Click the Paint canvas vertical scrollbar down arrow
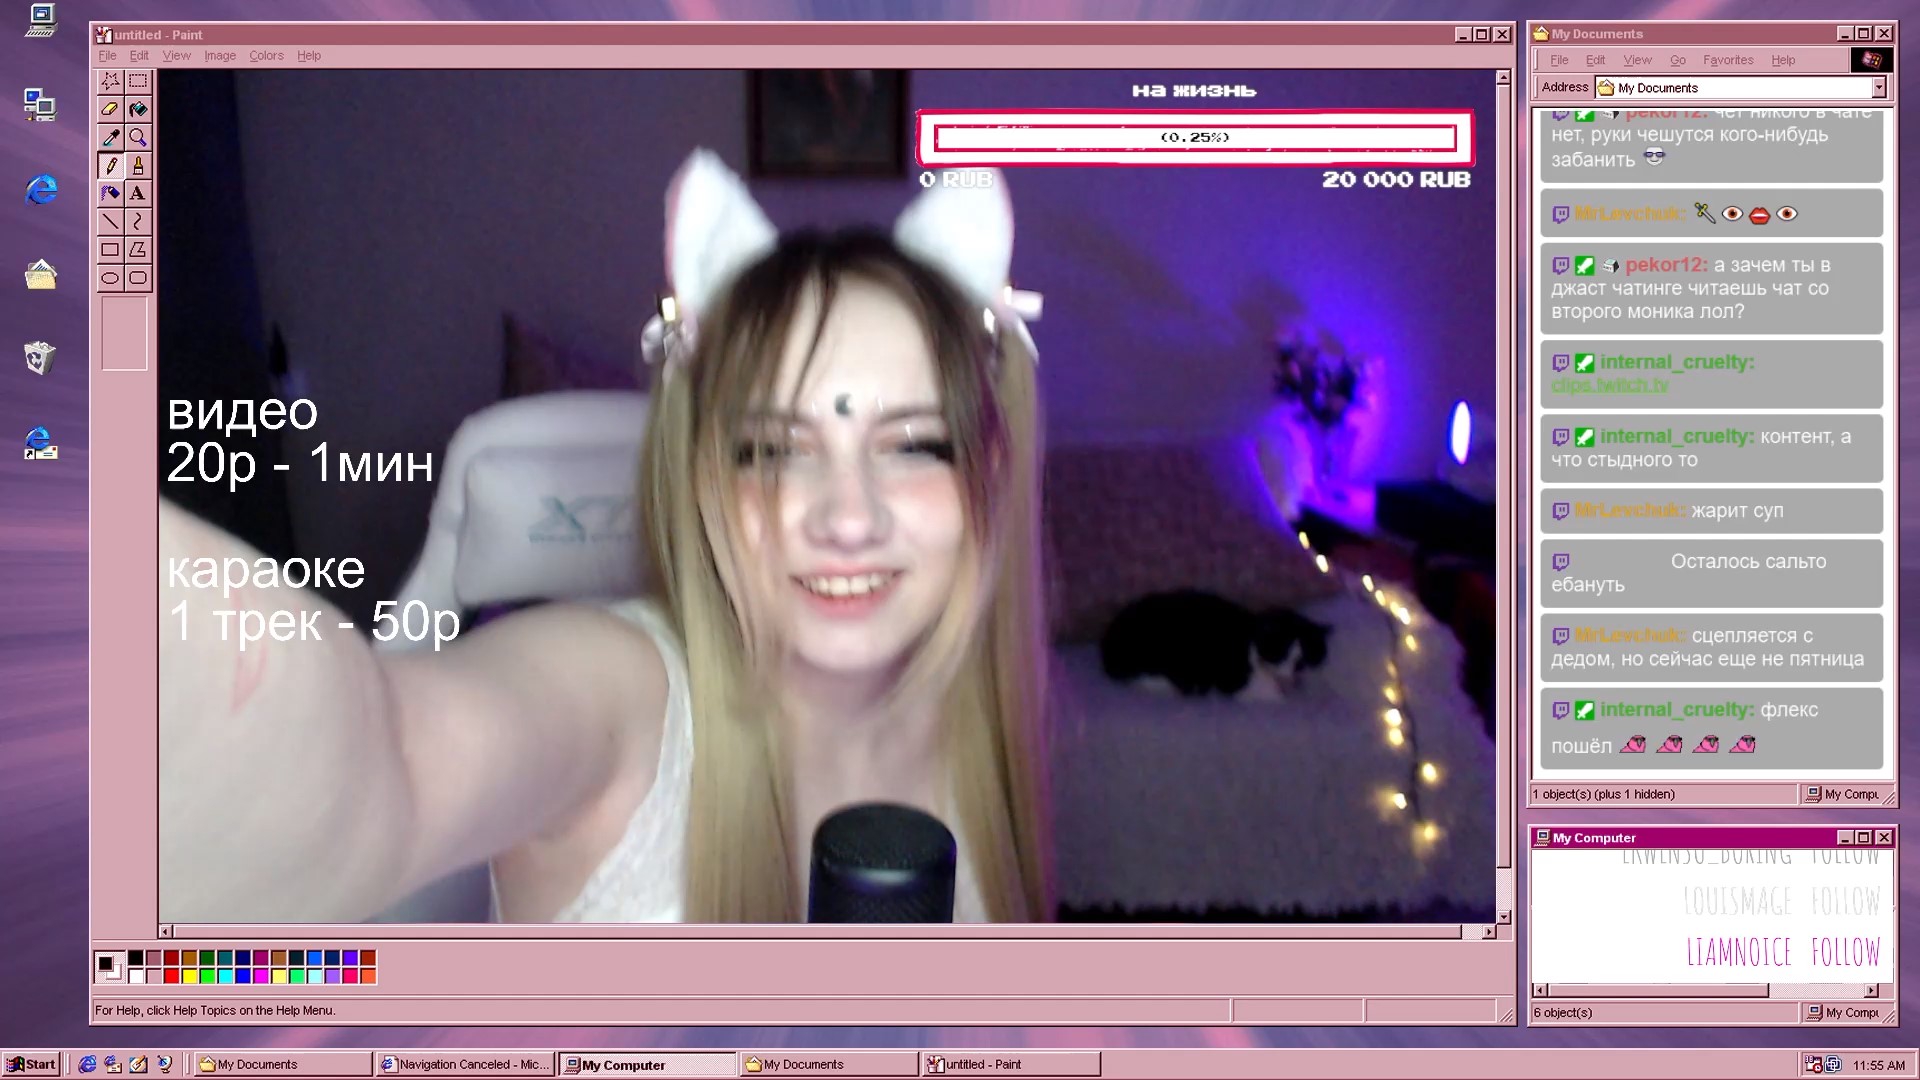 [1503, 916]
